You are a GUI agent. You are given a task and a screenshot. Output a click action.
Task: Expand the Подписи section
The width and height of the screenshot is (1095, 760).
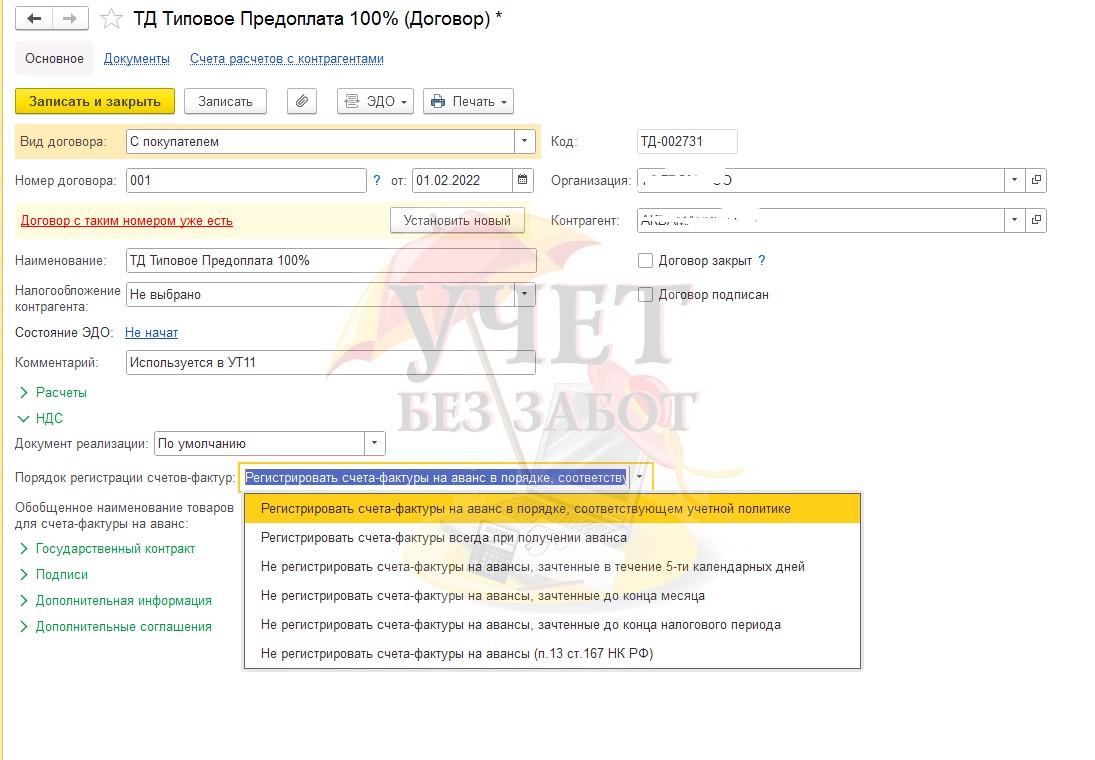(x=53, y=575)
